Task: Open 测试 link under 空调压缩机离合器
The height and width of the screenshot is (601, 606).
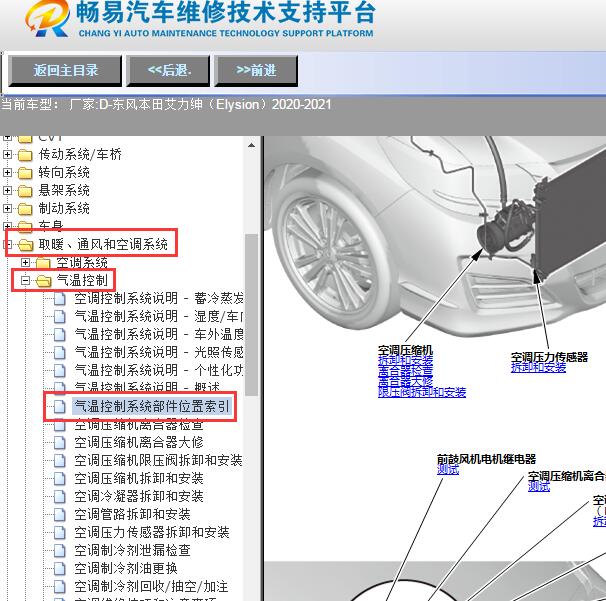Action: click(x=539, y=487)
